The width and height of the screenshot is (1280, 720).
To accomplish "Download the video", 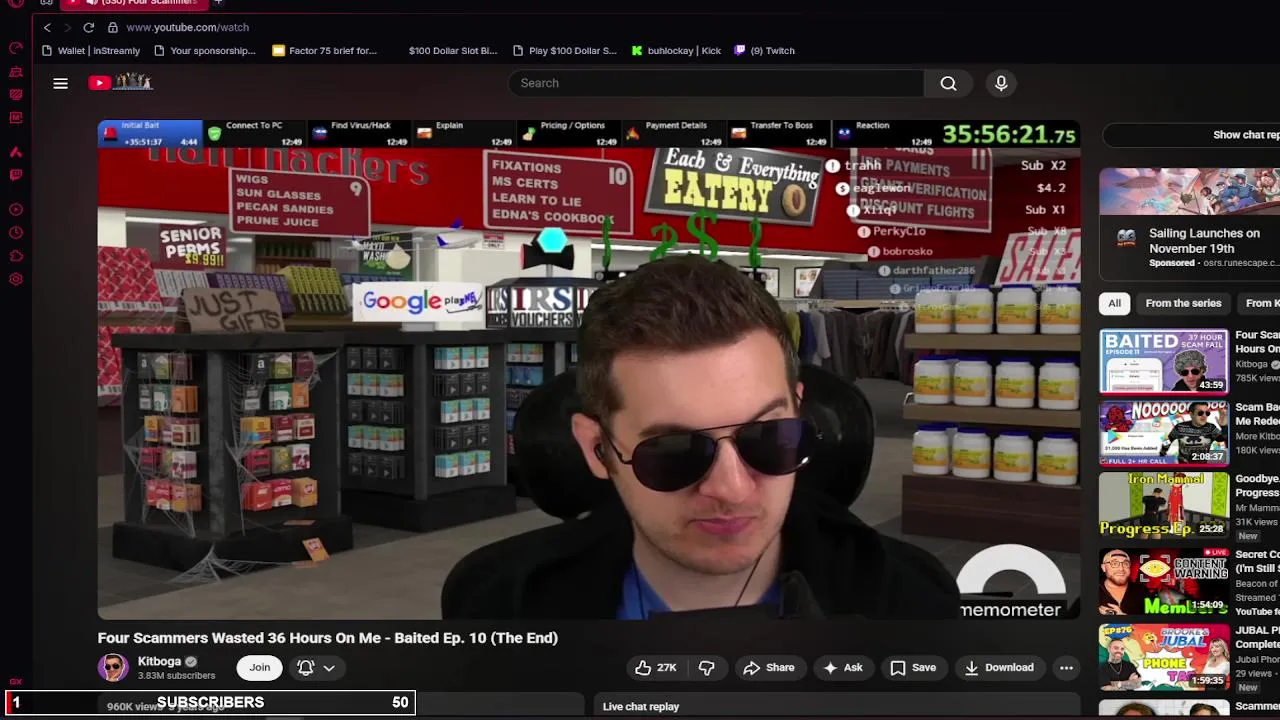I will click(999, 667).
